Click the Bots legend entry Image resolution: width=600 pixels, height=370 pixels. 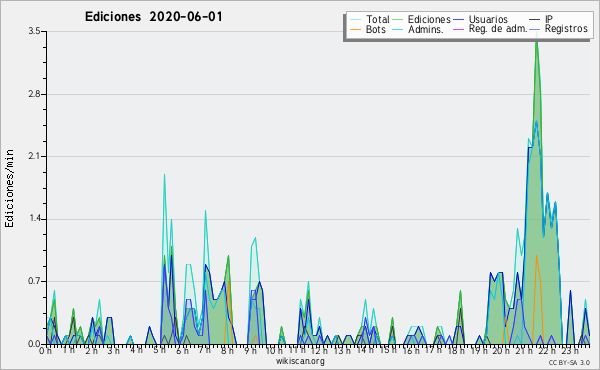click(375, 29)
